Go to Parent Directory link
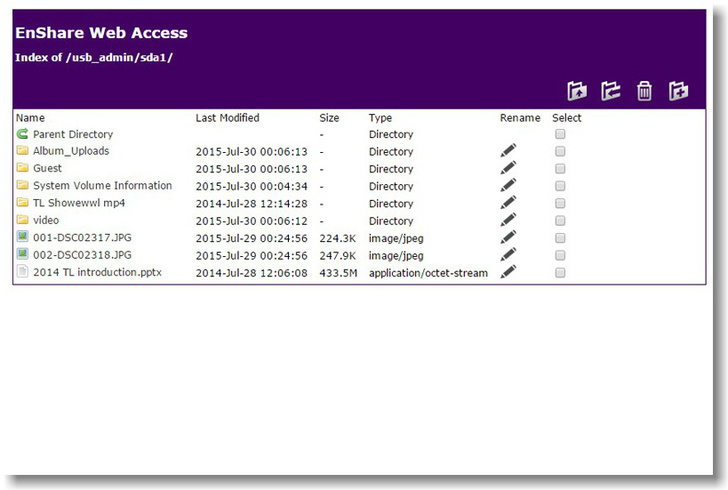This screenshot has height=490, width=728. coord(73,134)
